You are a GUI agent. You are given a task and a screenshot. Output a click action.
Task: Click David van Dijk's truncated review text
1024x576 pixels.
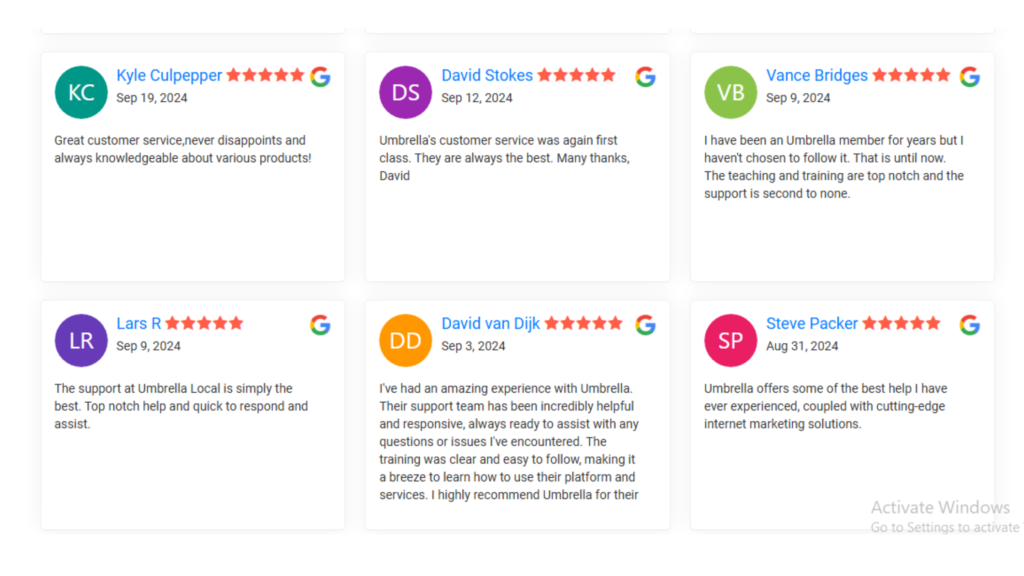point(509,441)
